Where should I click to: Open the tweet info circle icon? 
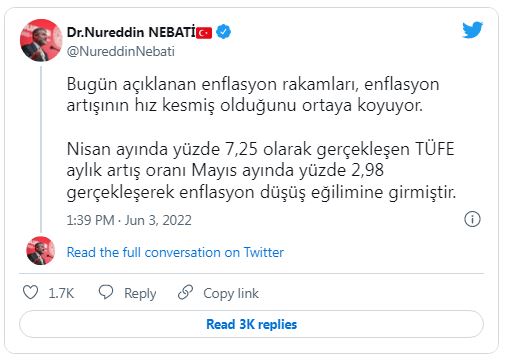coord(472,219)
